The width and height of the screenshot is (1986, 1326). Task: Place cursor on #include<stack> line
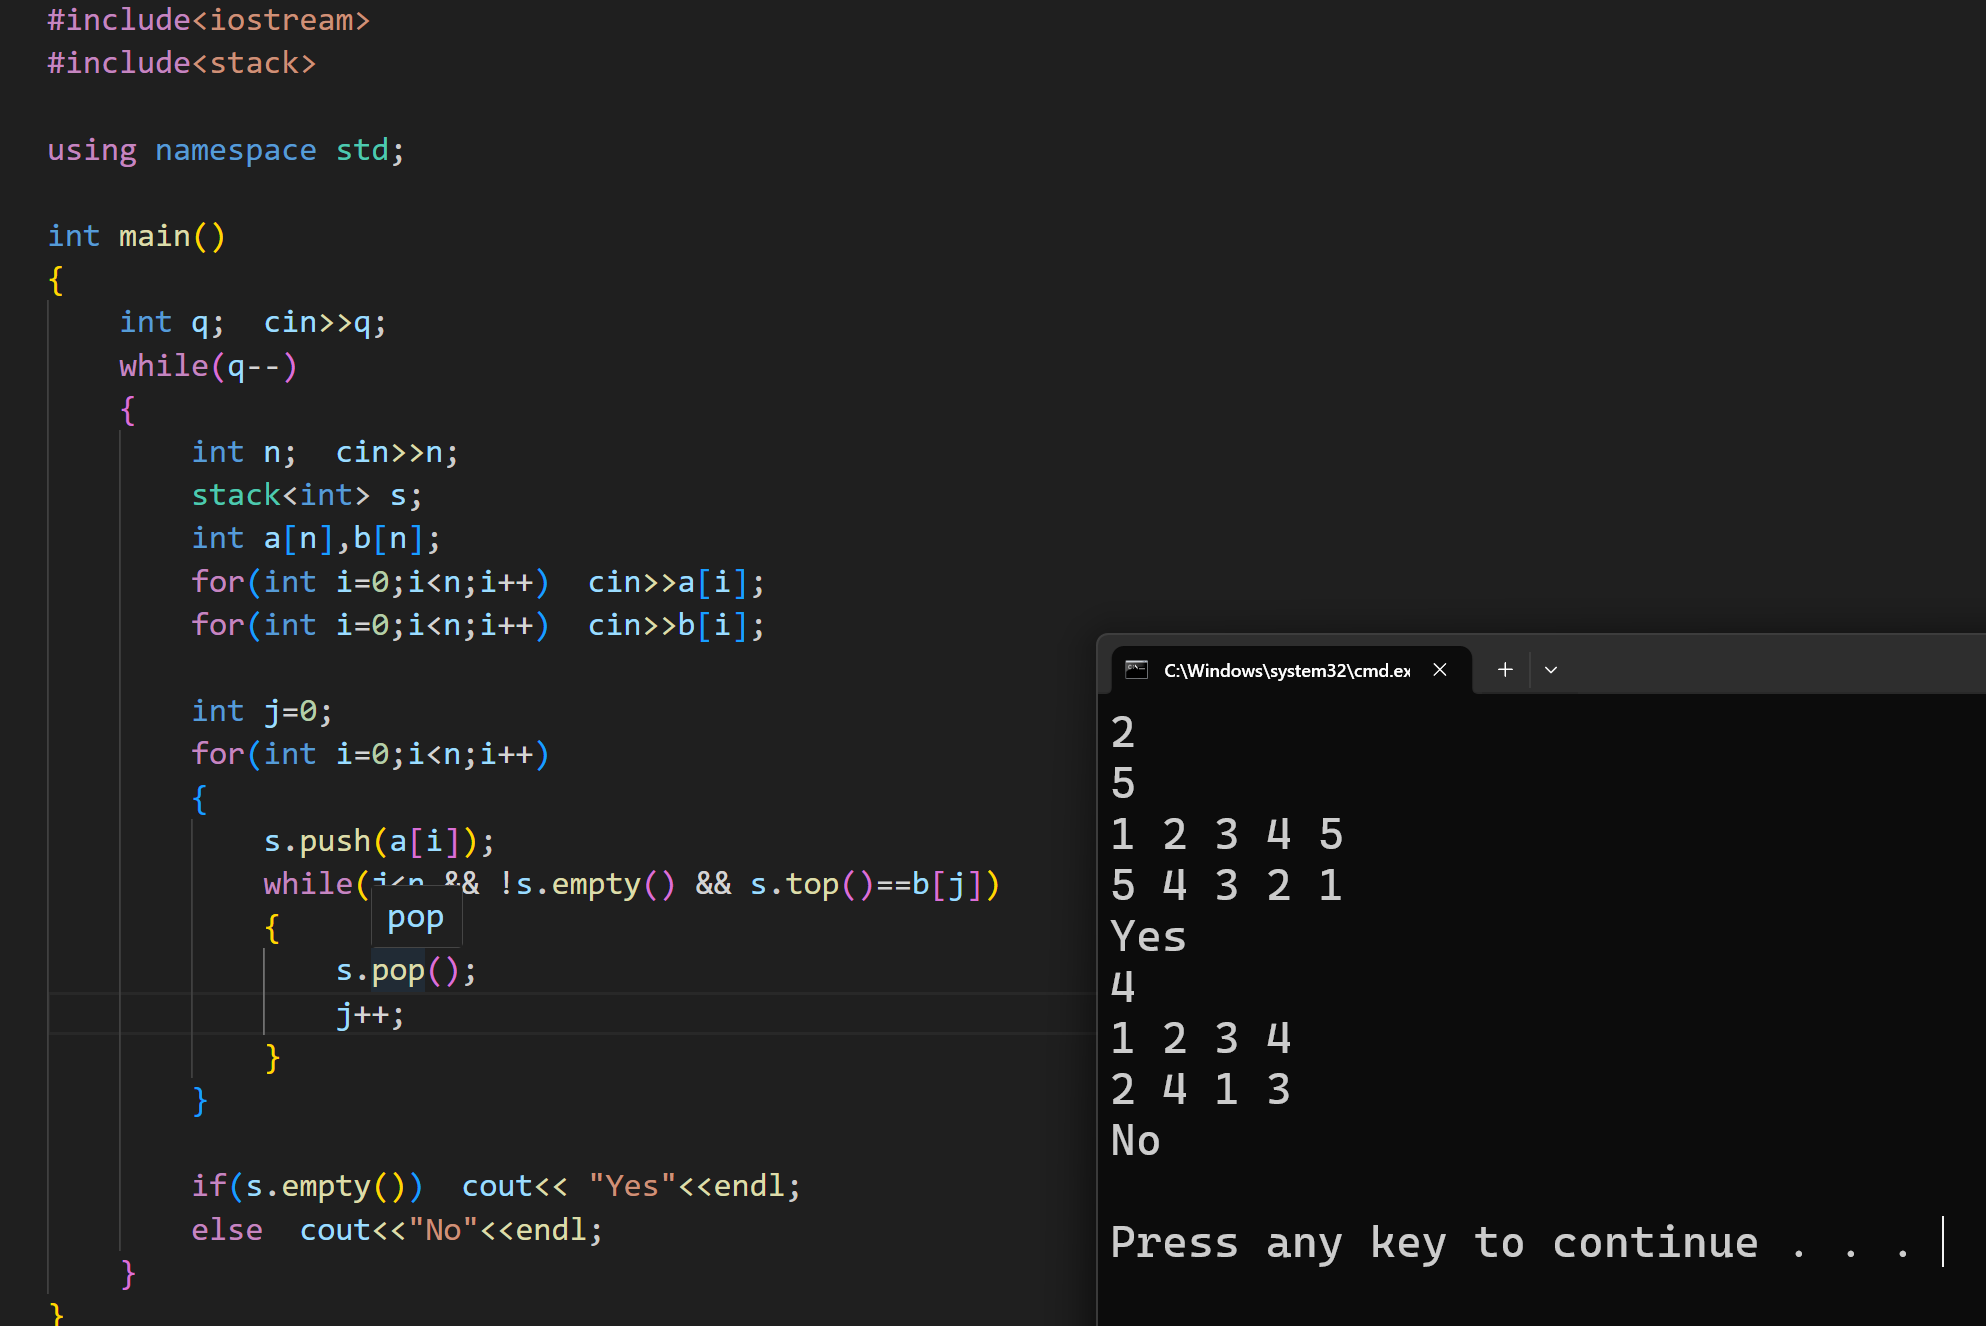pos(182,63)
